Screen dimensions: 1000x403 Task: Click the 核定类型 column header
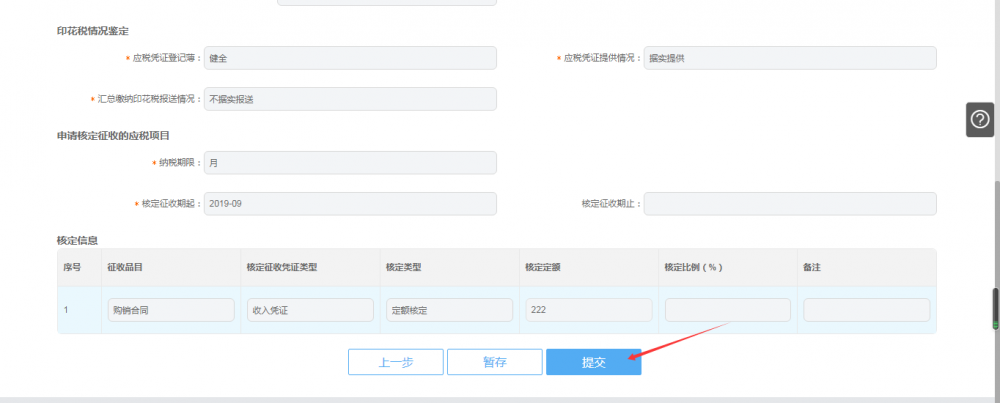404,268
